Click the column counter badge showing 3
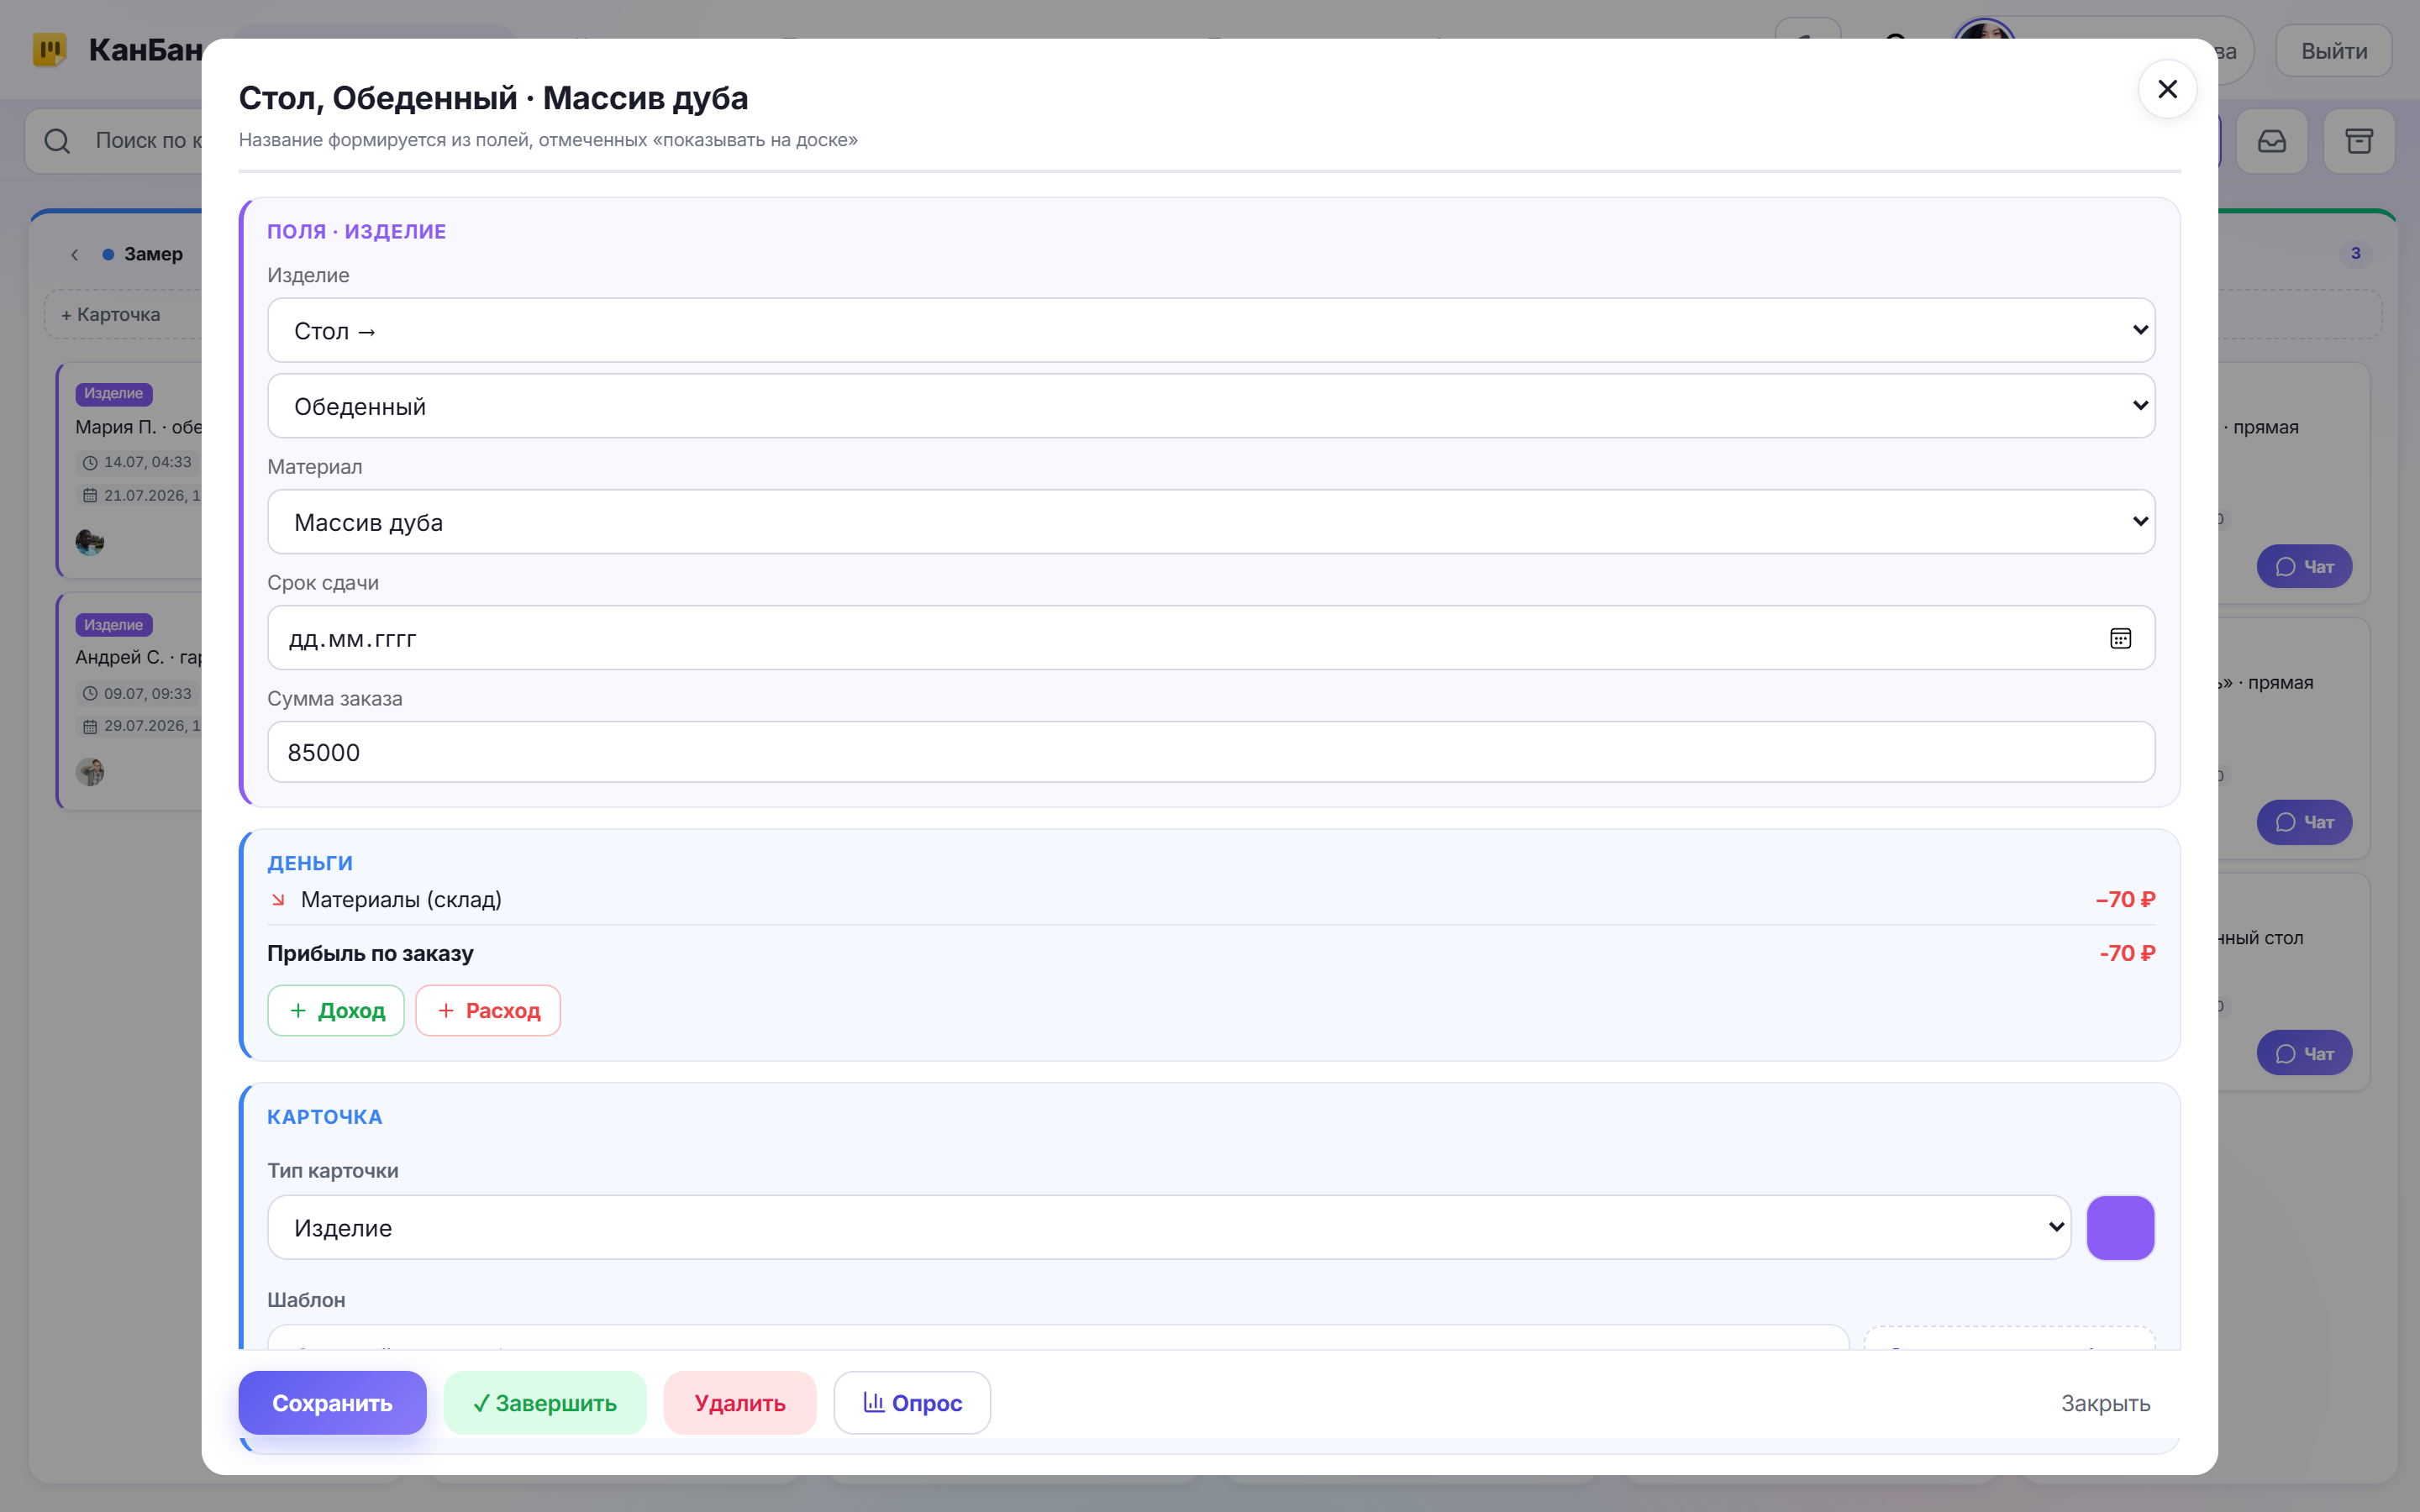2420x1512 pixels. tap(2356, 253)
